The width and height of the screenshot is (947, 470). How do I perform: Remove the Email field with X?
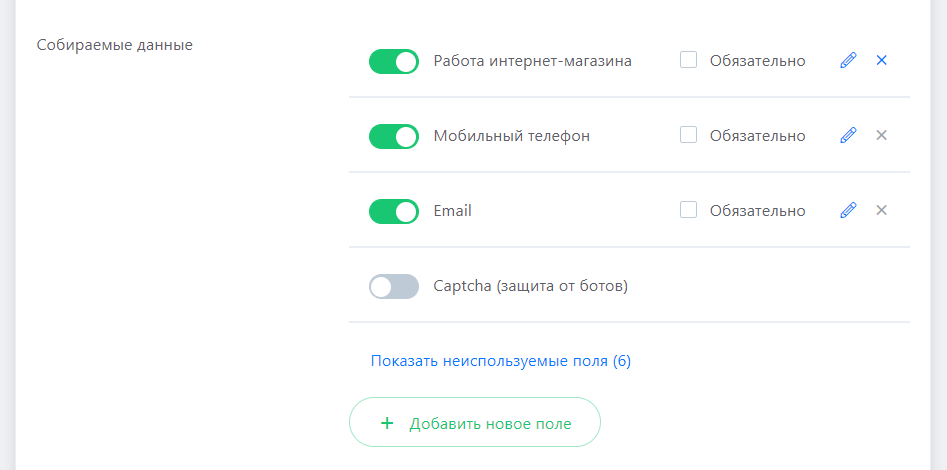[x=881, y=210]
